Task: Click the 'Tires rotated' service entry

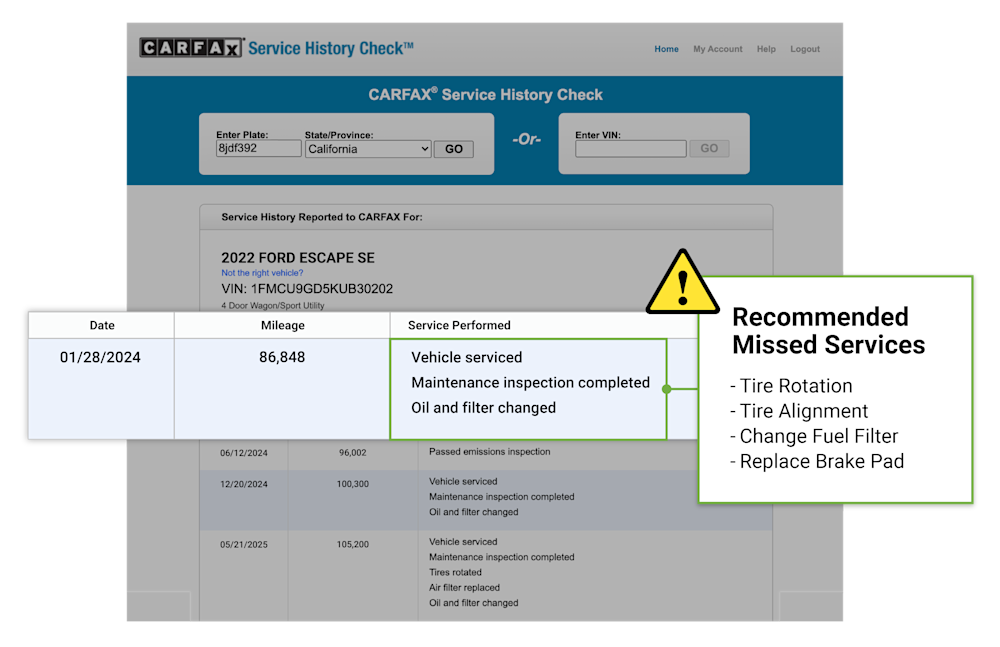Action: tap(455, 572)
